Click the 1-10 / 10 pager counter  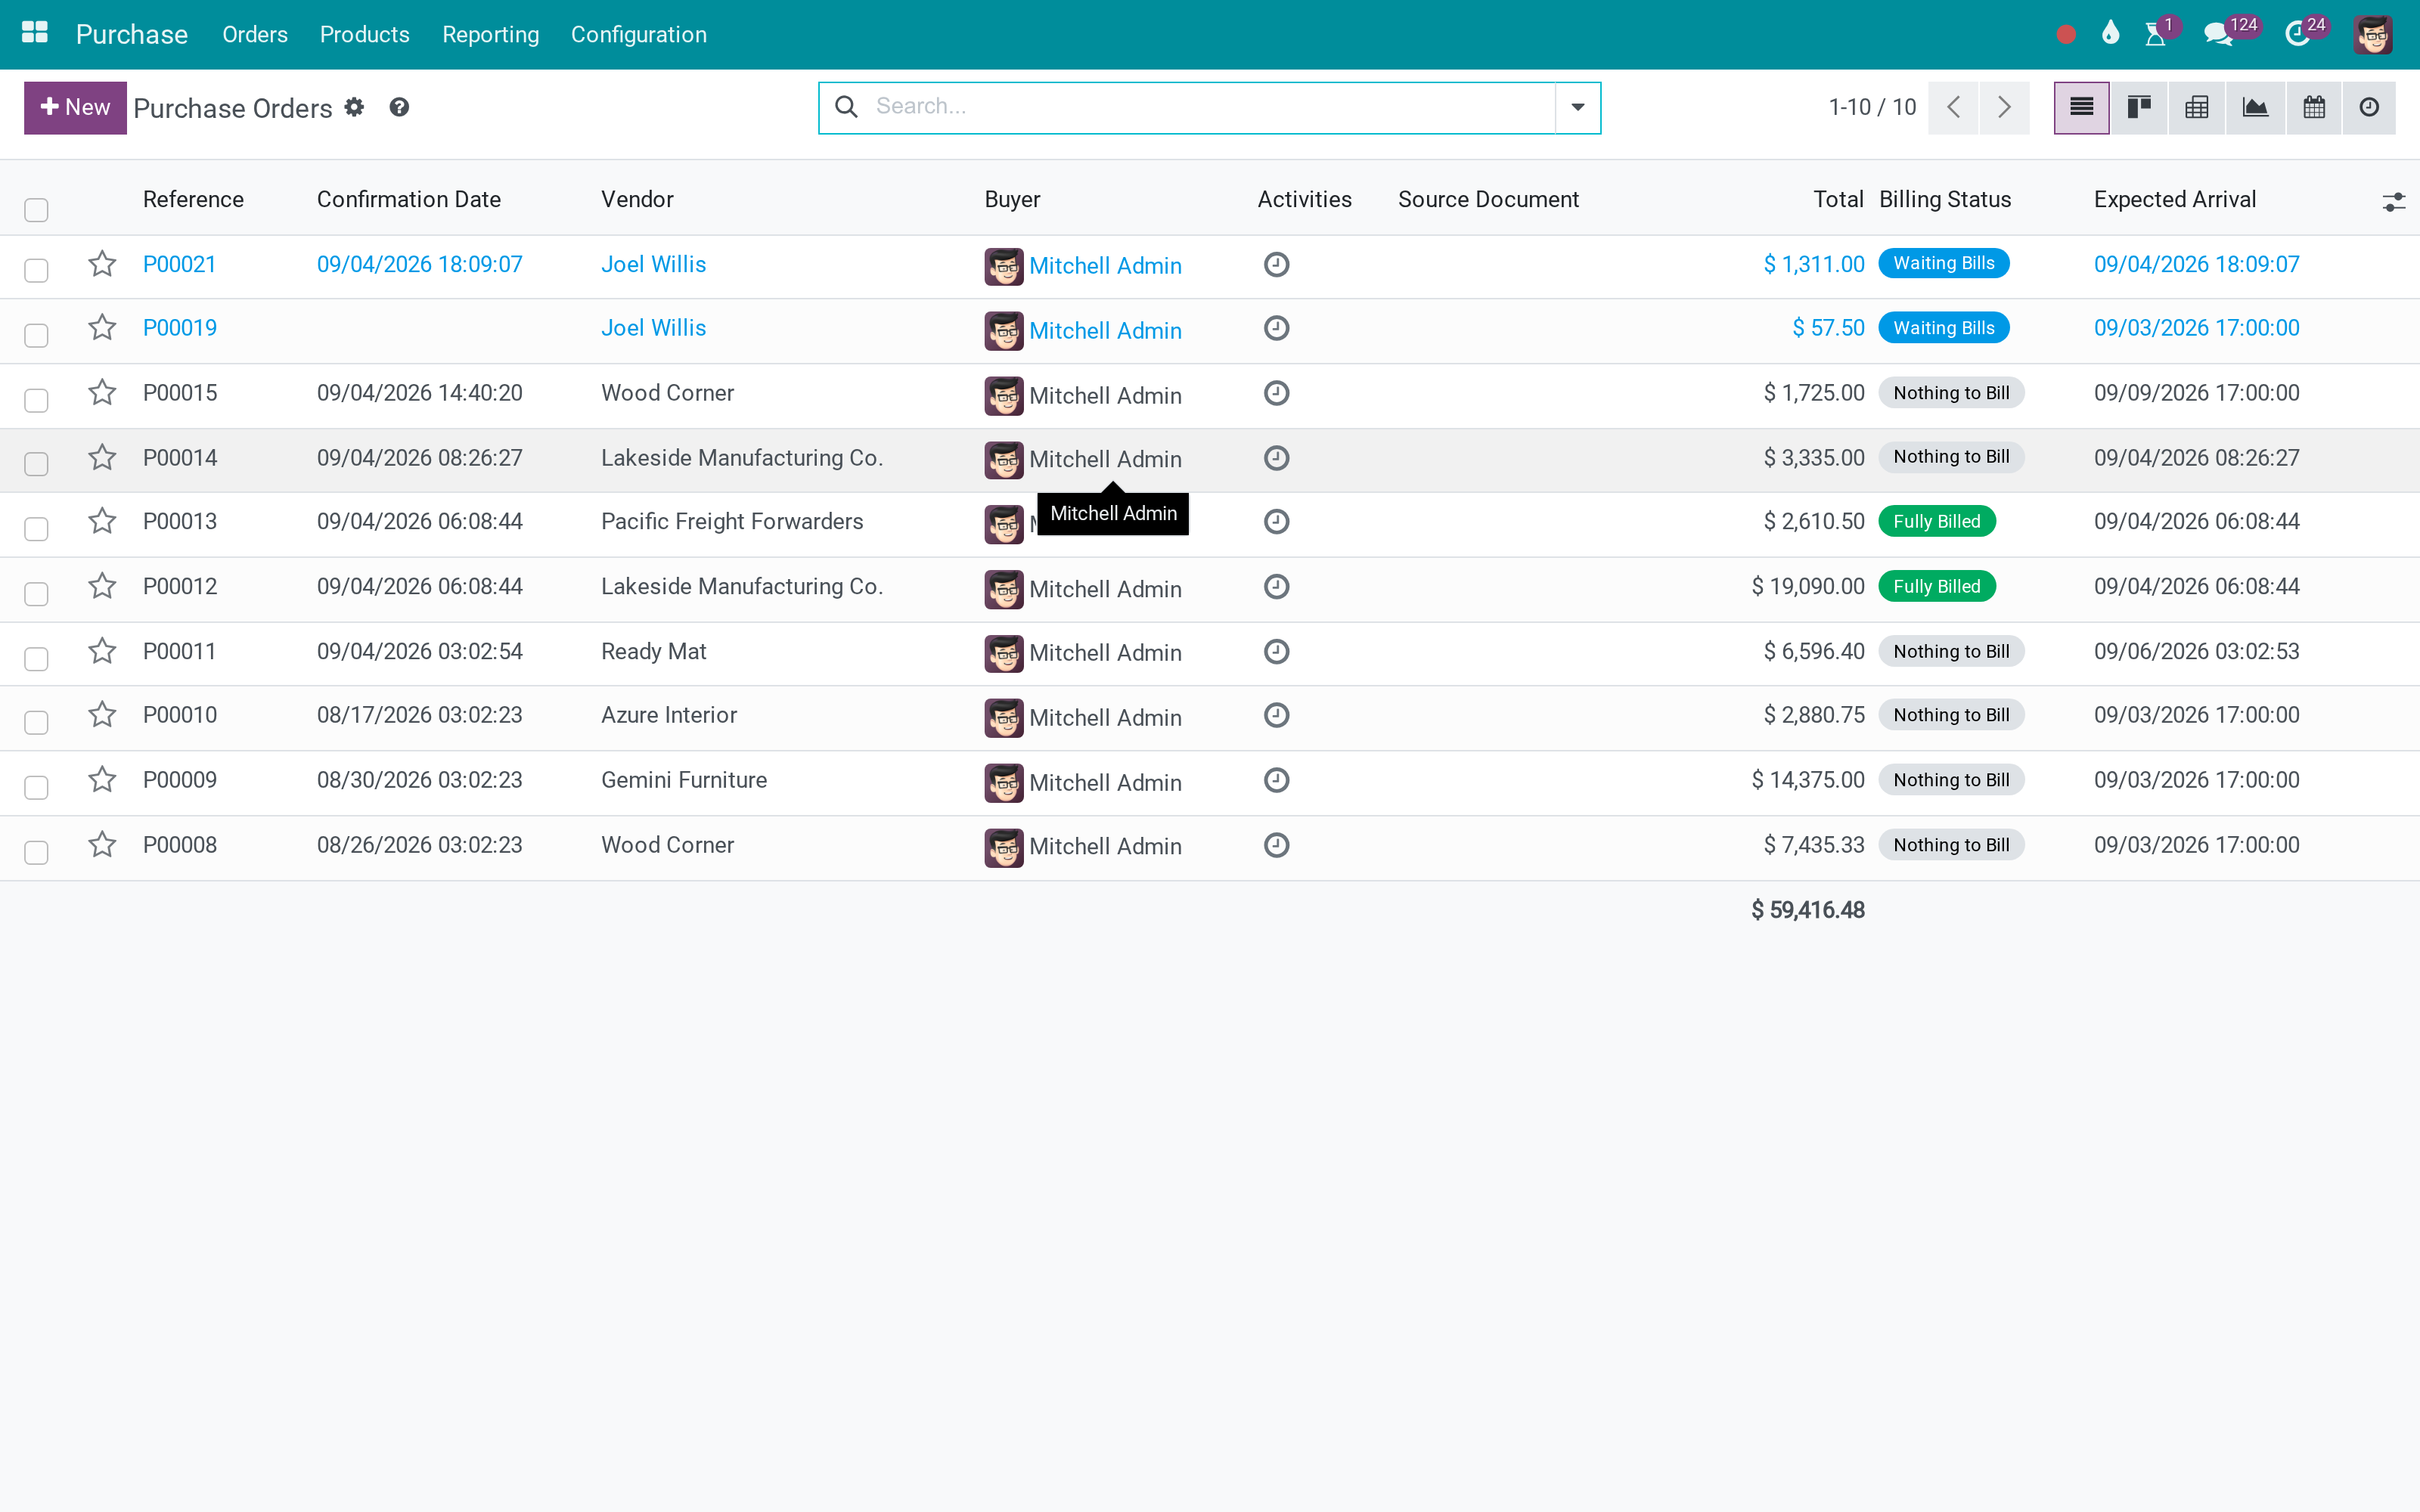[1872, 107]
